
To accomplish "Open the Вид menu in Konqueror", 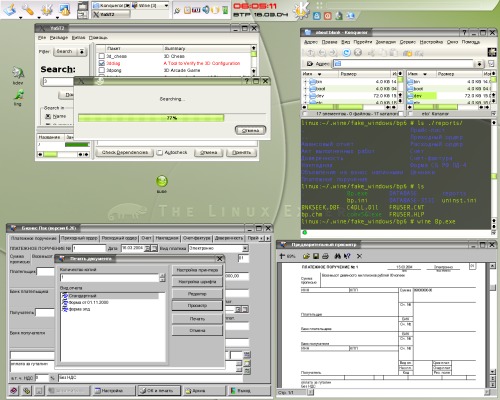I will point(346,42).
